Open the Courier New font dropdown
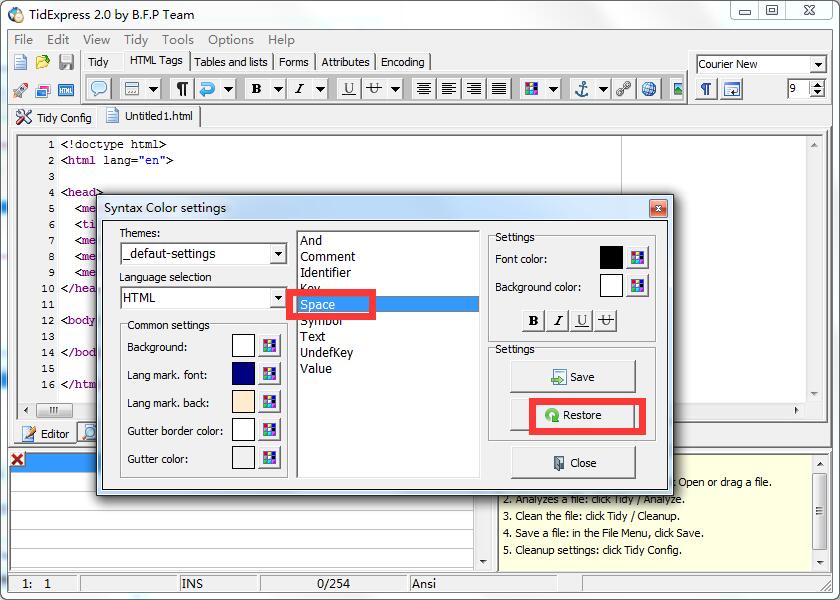 pos(818,64)
